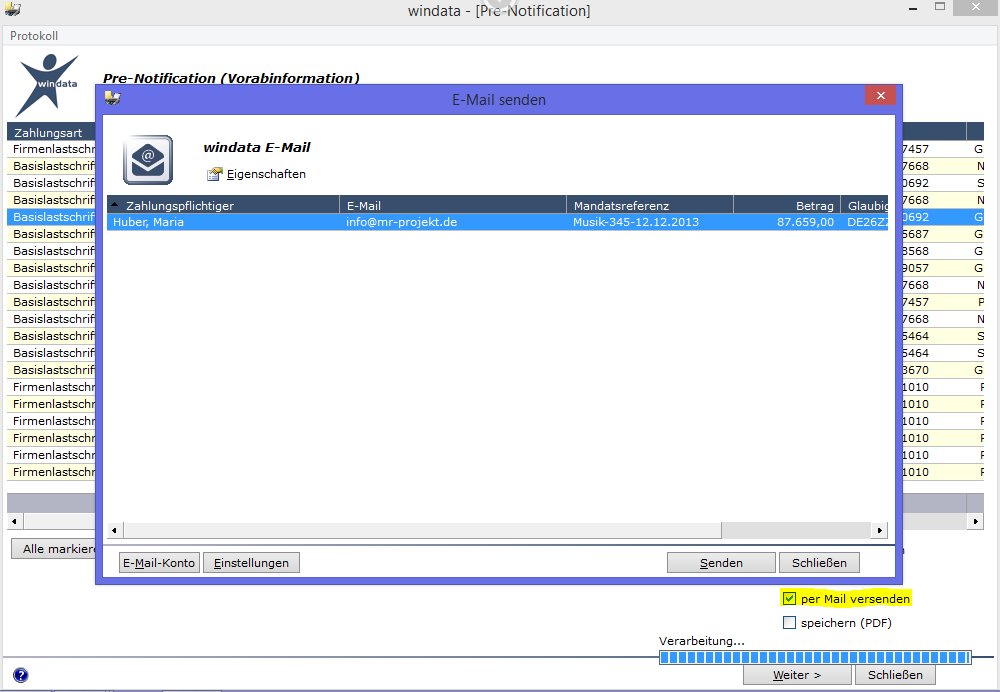Click the dialog's horizontal scrollbar thumb

(x=423, y=530)
